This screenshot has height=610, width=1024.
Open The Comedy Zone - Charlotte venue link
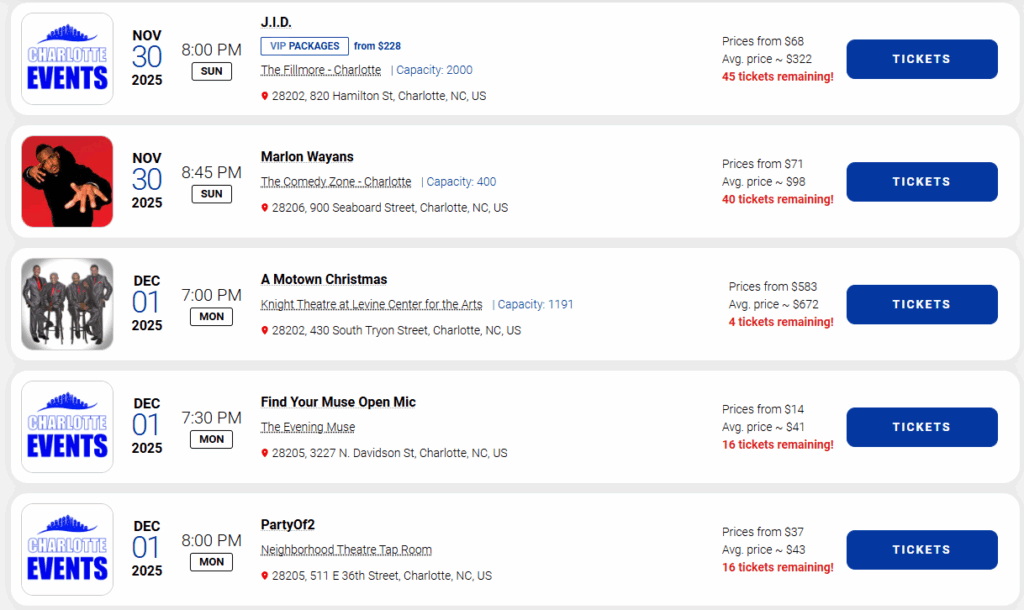(x=336, y=182)
